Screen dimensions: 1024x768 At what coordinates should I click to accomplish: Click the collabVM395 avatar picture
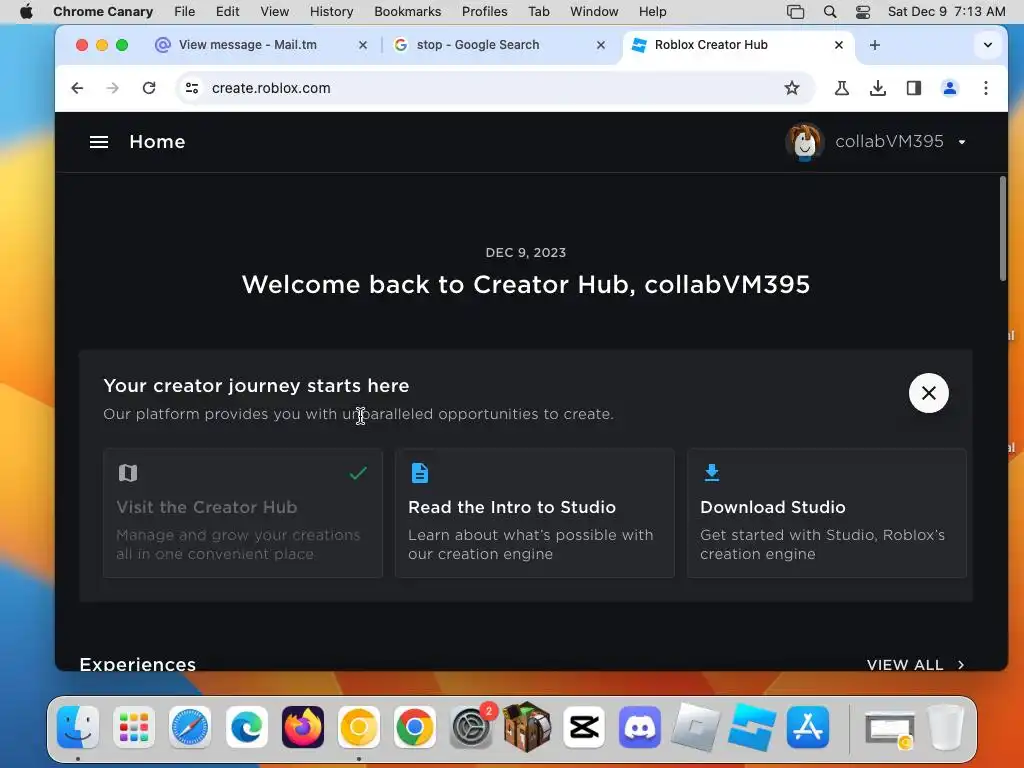point(804,142)
